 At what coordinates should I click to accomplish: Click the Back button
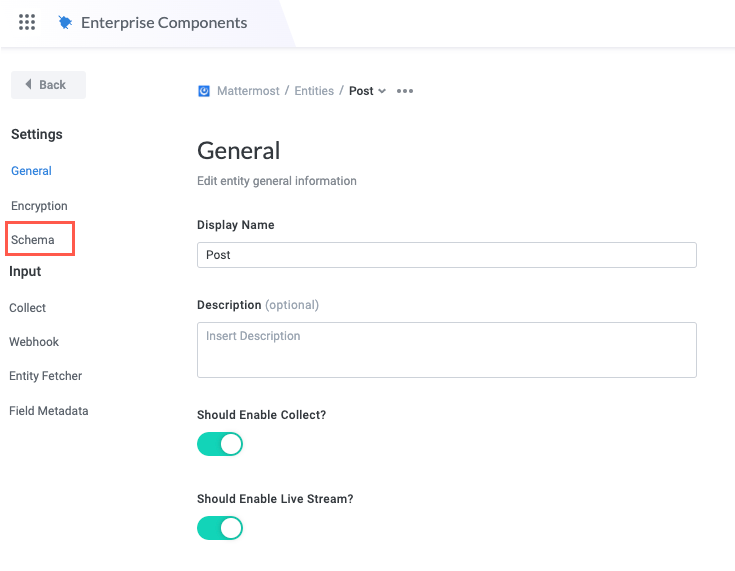(x=48, y=85)
